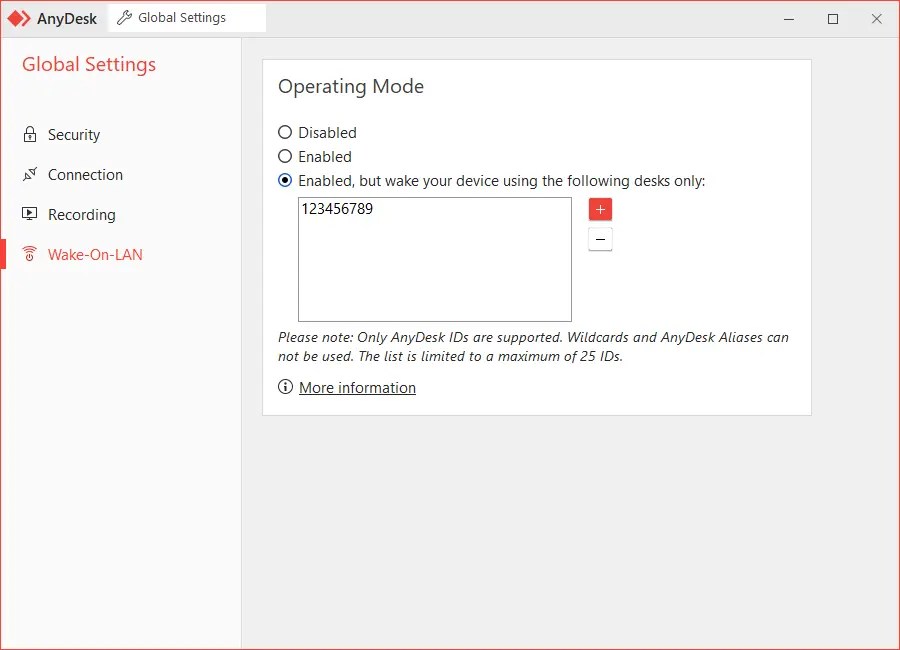Select Wake-On-LAN in the navigation menu
The height and width of the screenshot is (650, 900).
94,254
